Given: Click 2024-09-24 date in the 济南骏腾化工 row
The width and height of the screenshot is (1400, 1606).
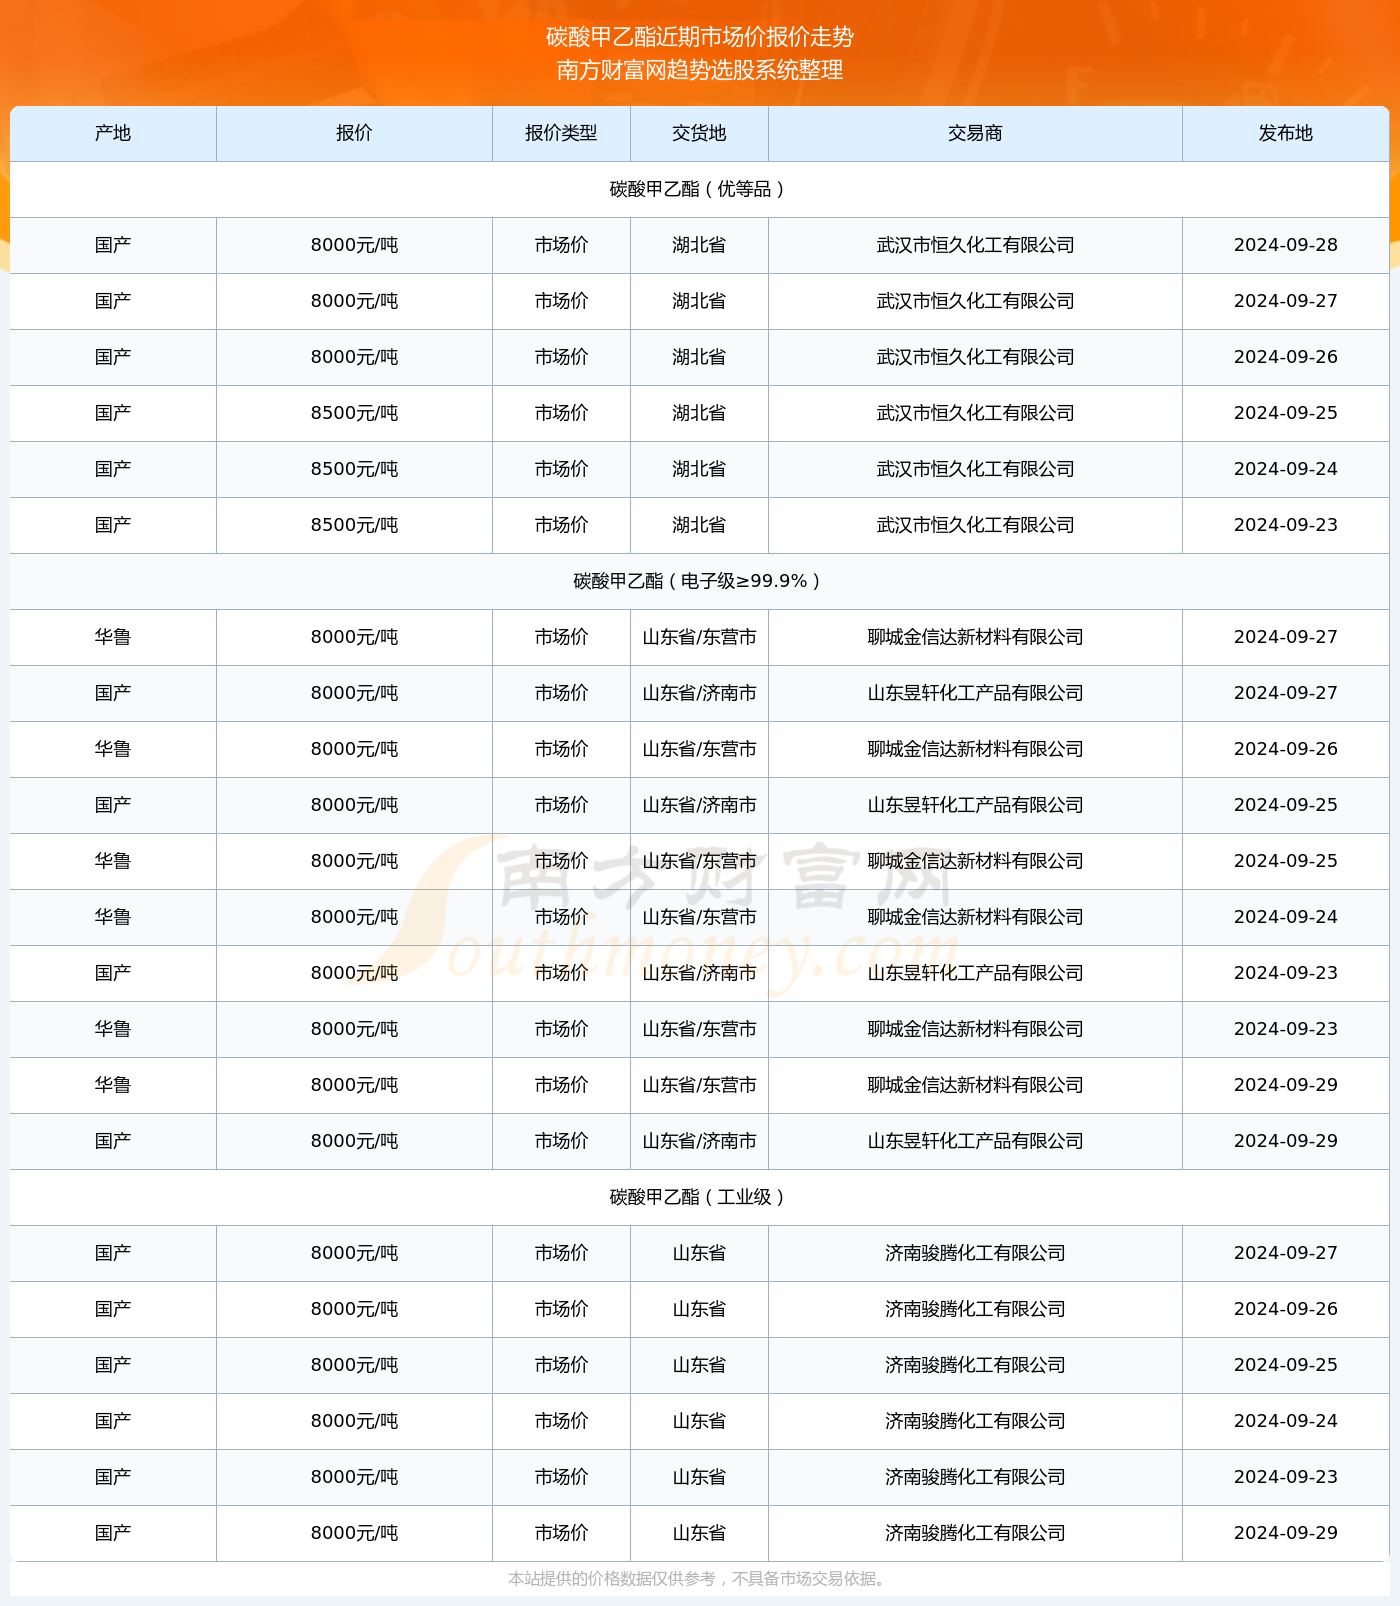Looking at the screenshot, I should [1285, 1421].
